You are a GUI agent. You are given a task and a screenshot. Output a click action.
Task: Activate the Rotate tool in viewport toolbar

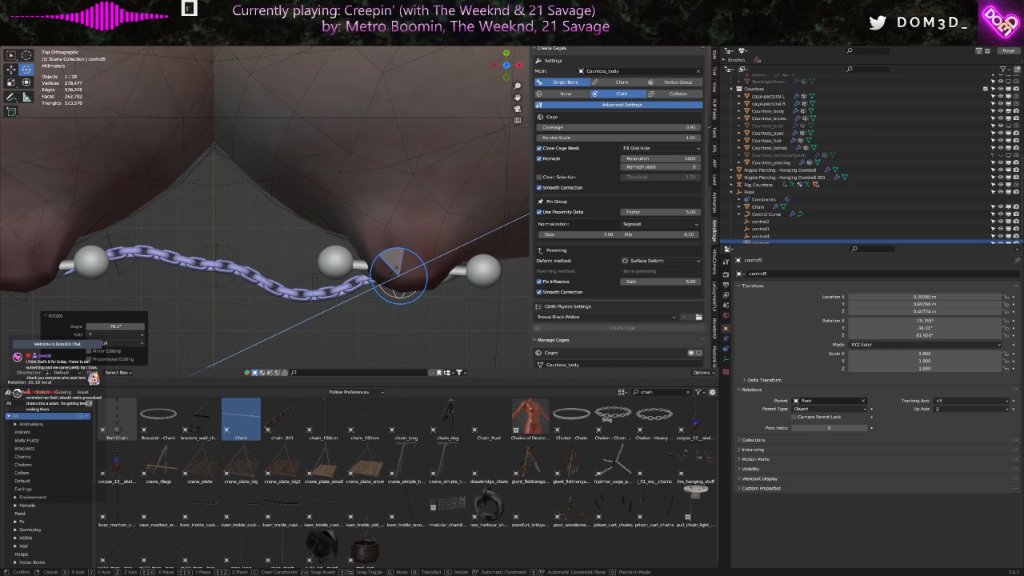click(x=26, y=69)
